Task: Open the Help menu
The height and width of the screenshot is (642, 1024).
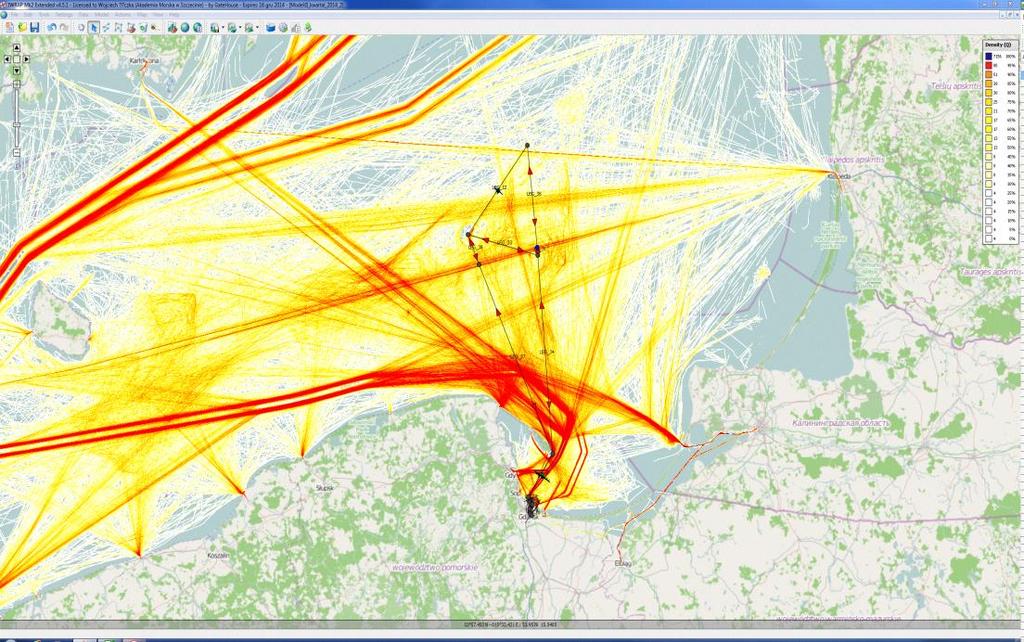Action: 174,14
